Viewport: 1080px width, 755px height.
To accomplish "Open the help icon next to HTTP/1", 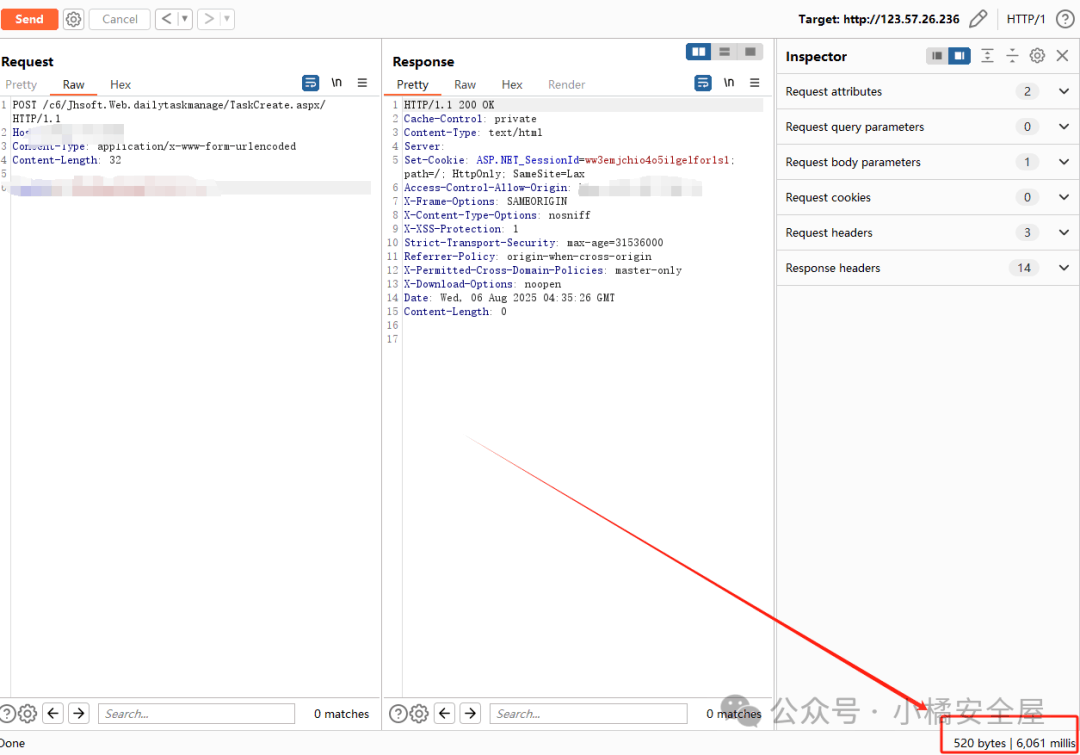I will click(x=1065, y=19).
